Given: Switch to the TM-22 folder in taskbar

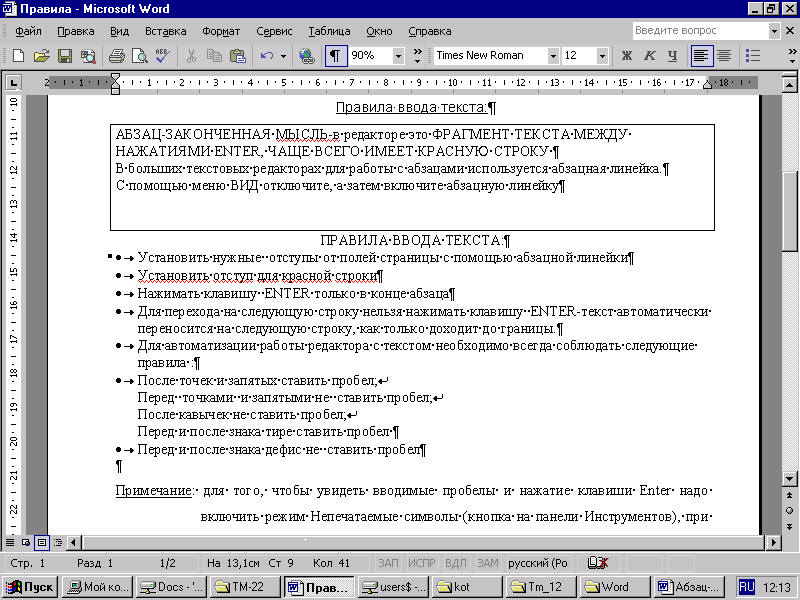Looking at the screenshot, I should pyautogui.click(x=244, y=587).
